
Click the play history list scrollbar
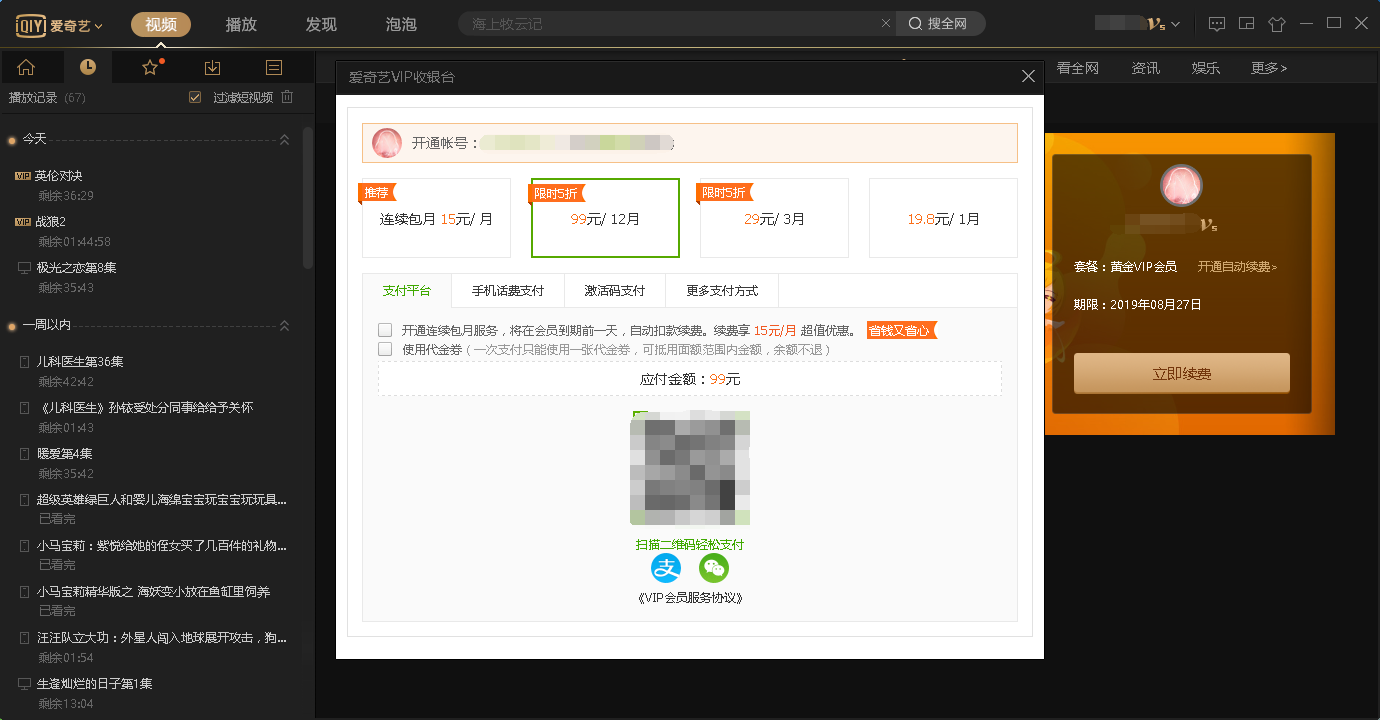click(x=308, y=197)
